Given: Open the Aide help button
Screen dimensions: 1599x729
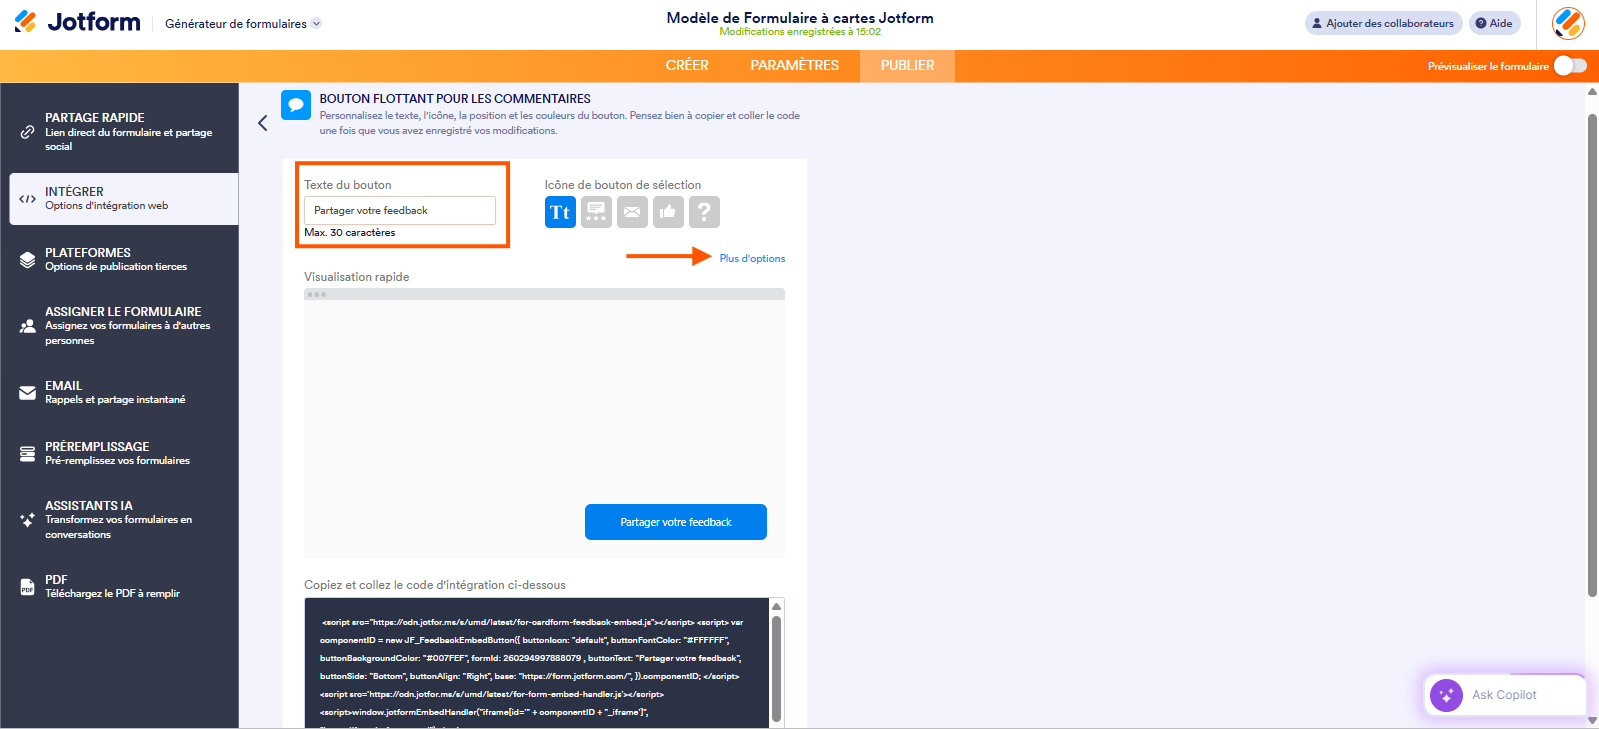Looking at the screenshot, I should pyautogui.click(x=1495, y=23).
